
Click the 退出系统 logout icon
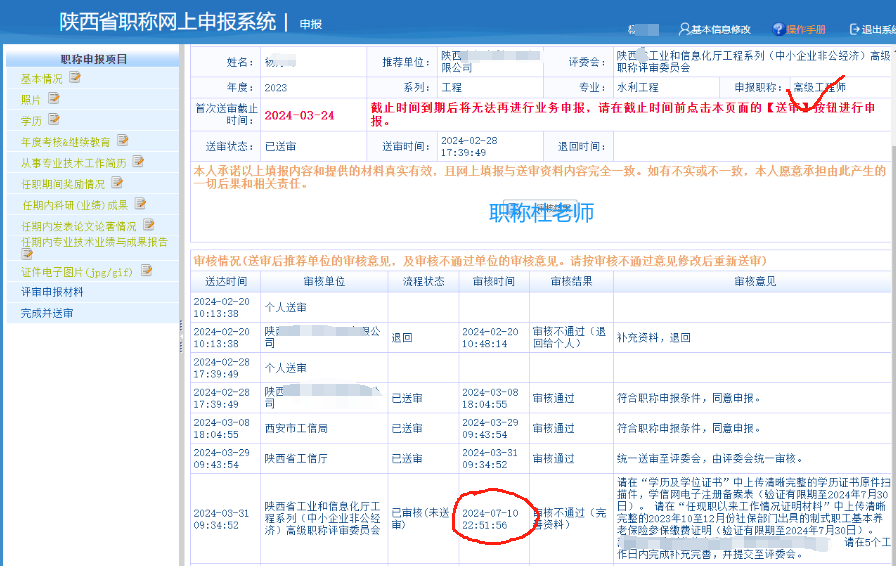coord(855,30)
